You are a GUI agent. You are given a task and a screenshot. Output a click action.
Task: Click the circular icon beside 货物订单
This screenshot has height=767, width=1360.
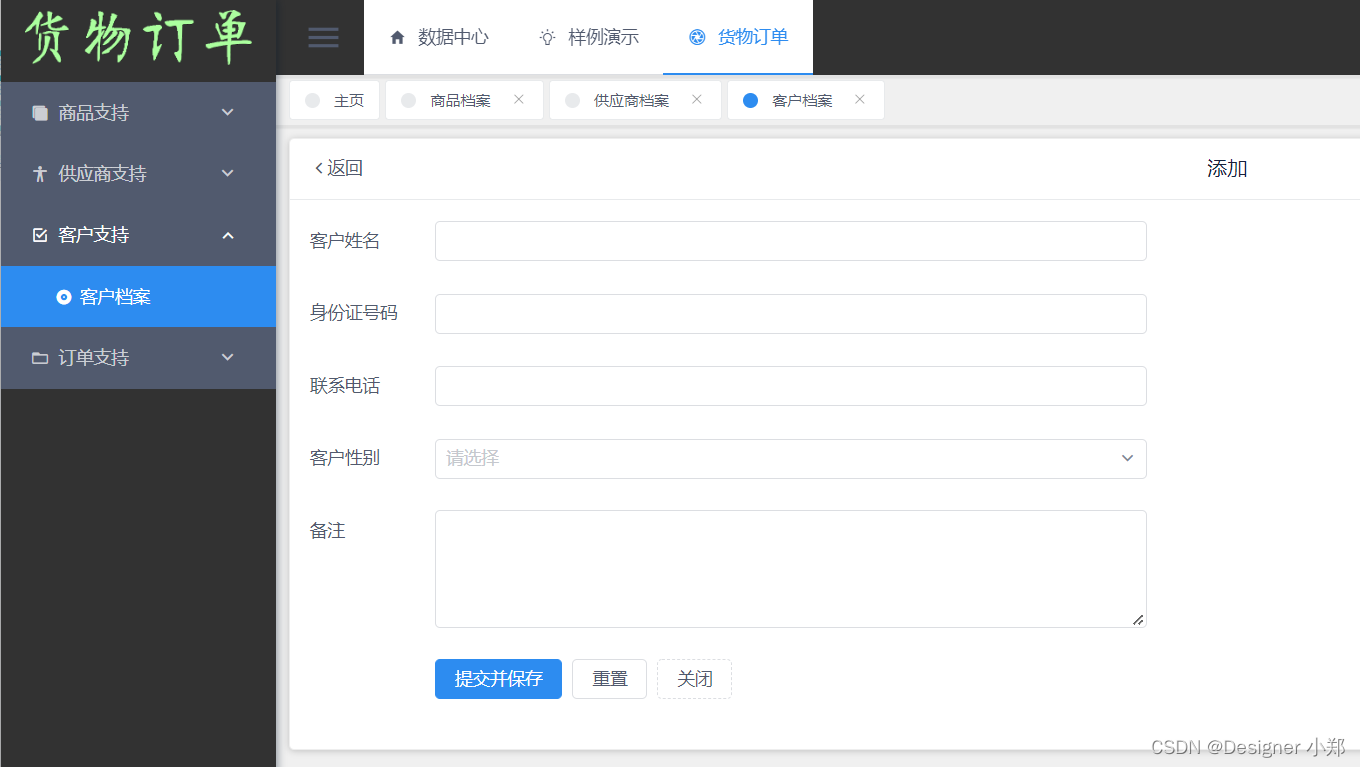697,38
